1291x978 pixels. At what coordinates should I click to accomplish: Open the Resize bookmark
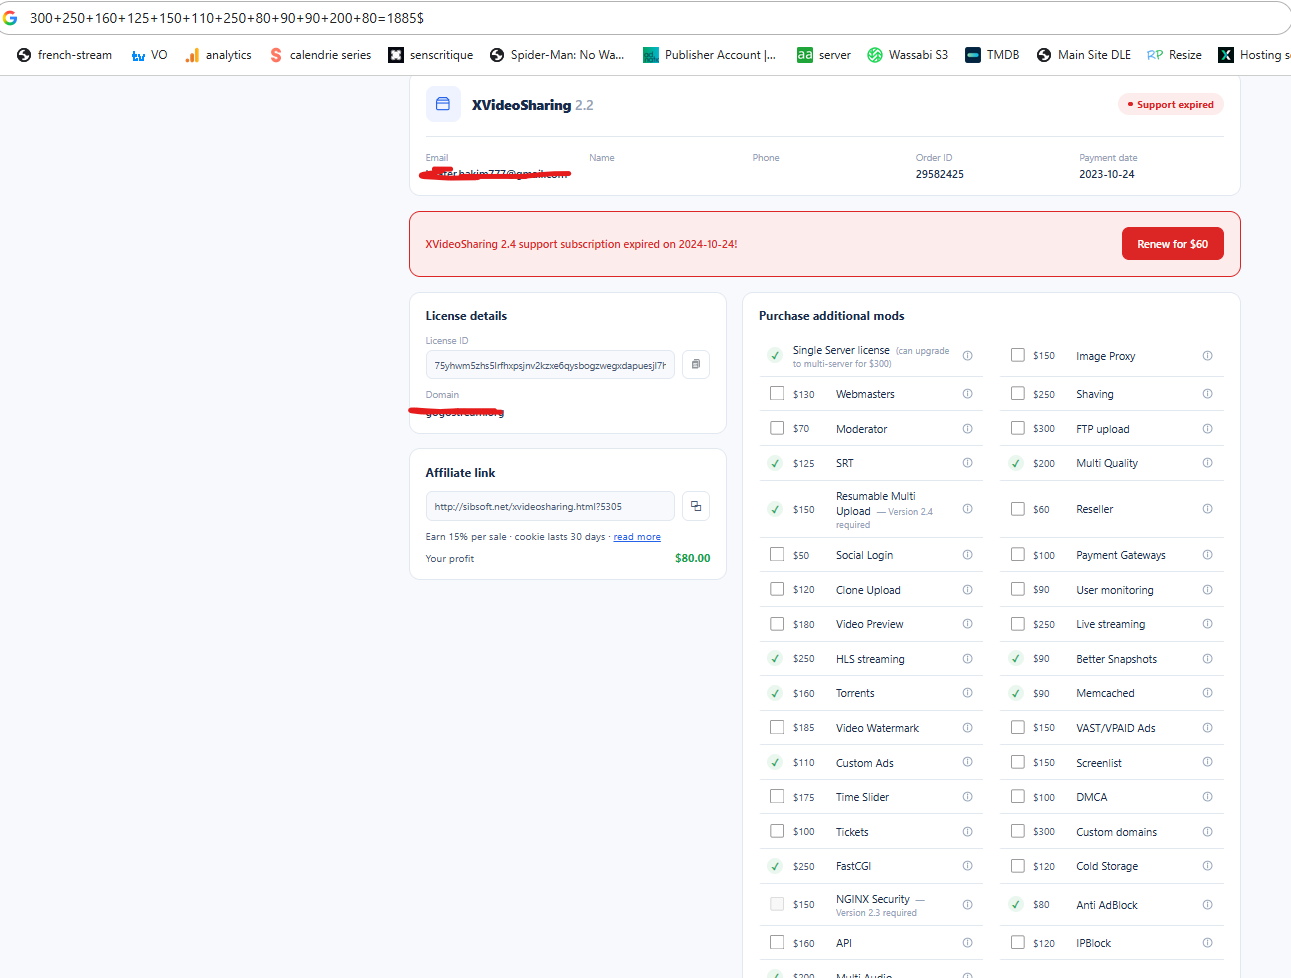(x=1174, y=55)
